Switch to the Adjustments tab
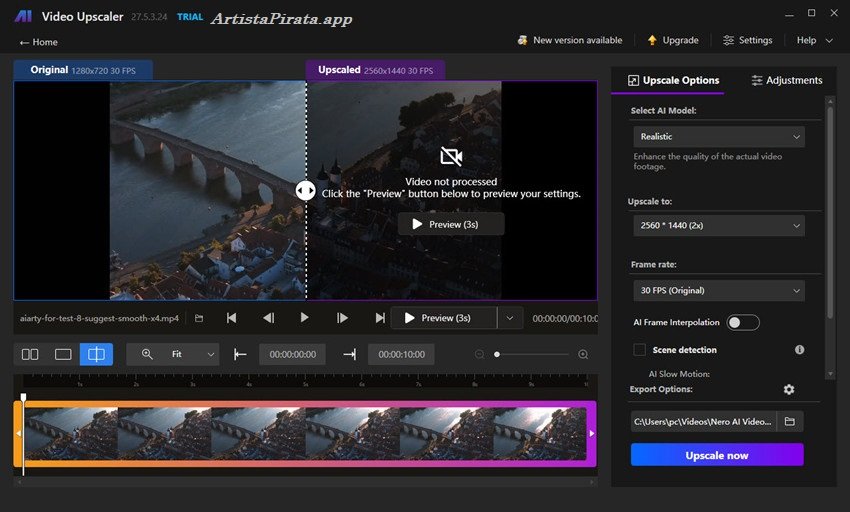The width and height of the screenshot is (850, 512). pyautogui.click(x=787, y=80)
